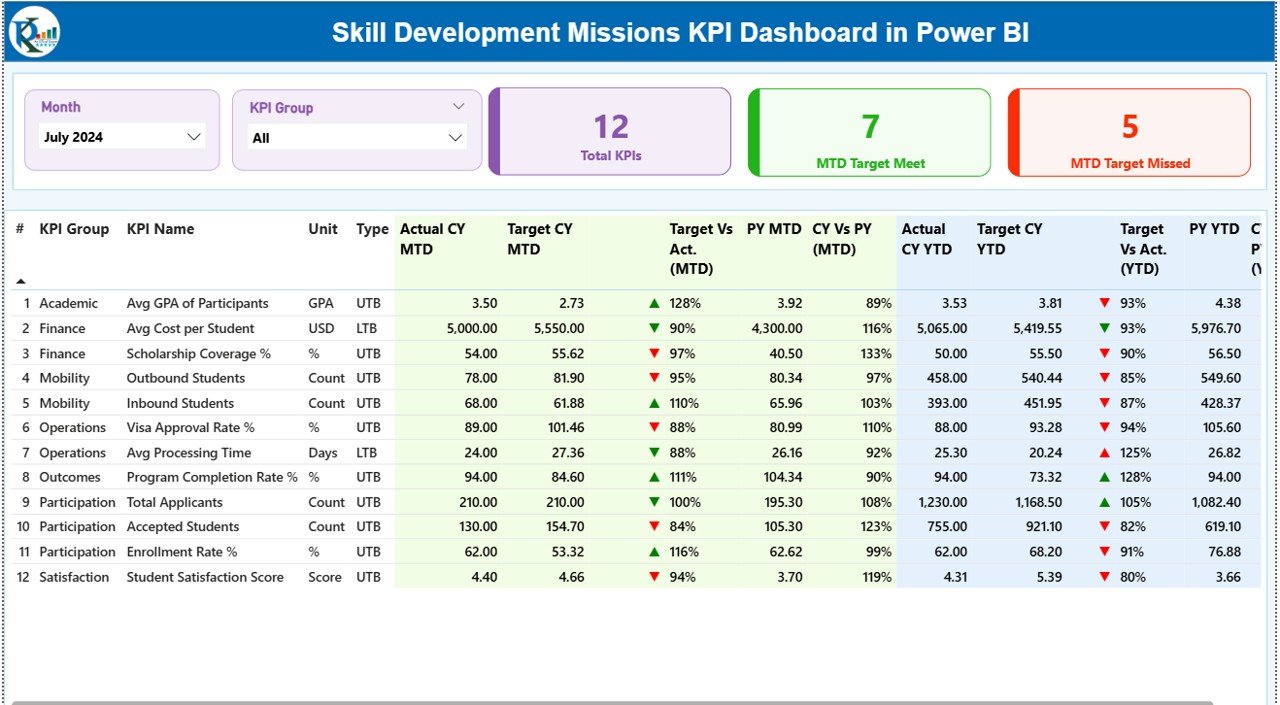Click red up triangle on Avg Processing Time YTD

(x=1103, y=452)
